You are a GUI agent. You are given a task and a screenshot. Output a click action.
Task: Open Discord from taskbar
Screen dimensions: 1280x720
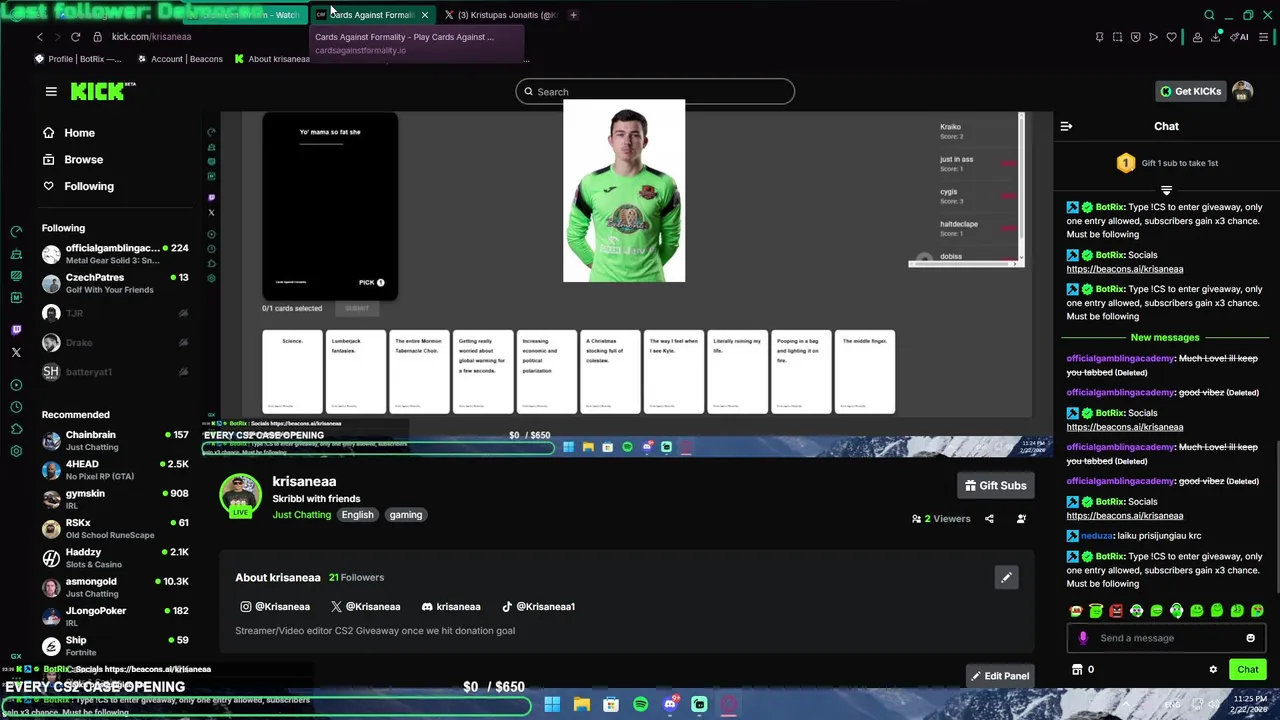click(x=670, y=705)
